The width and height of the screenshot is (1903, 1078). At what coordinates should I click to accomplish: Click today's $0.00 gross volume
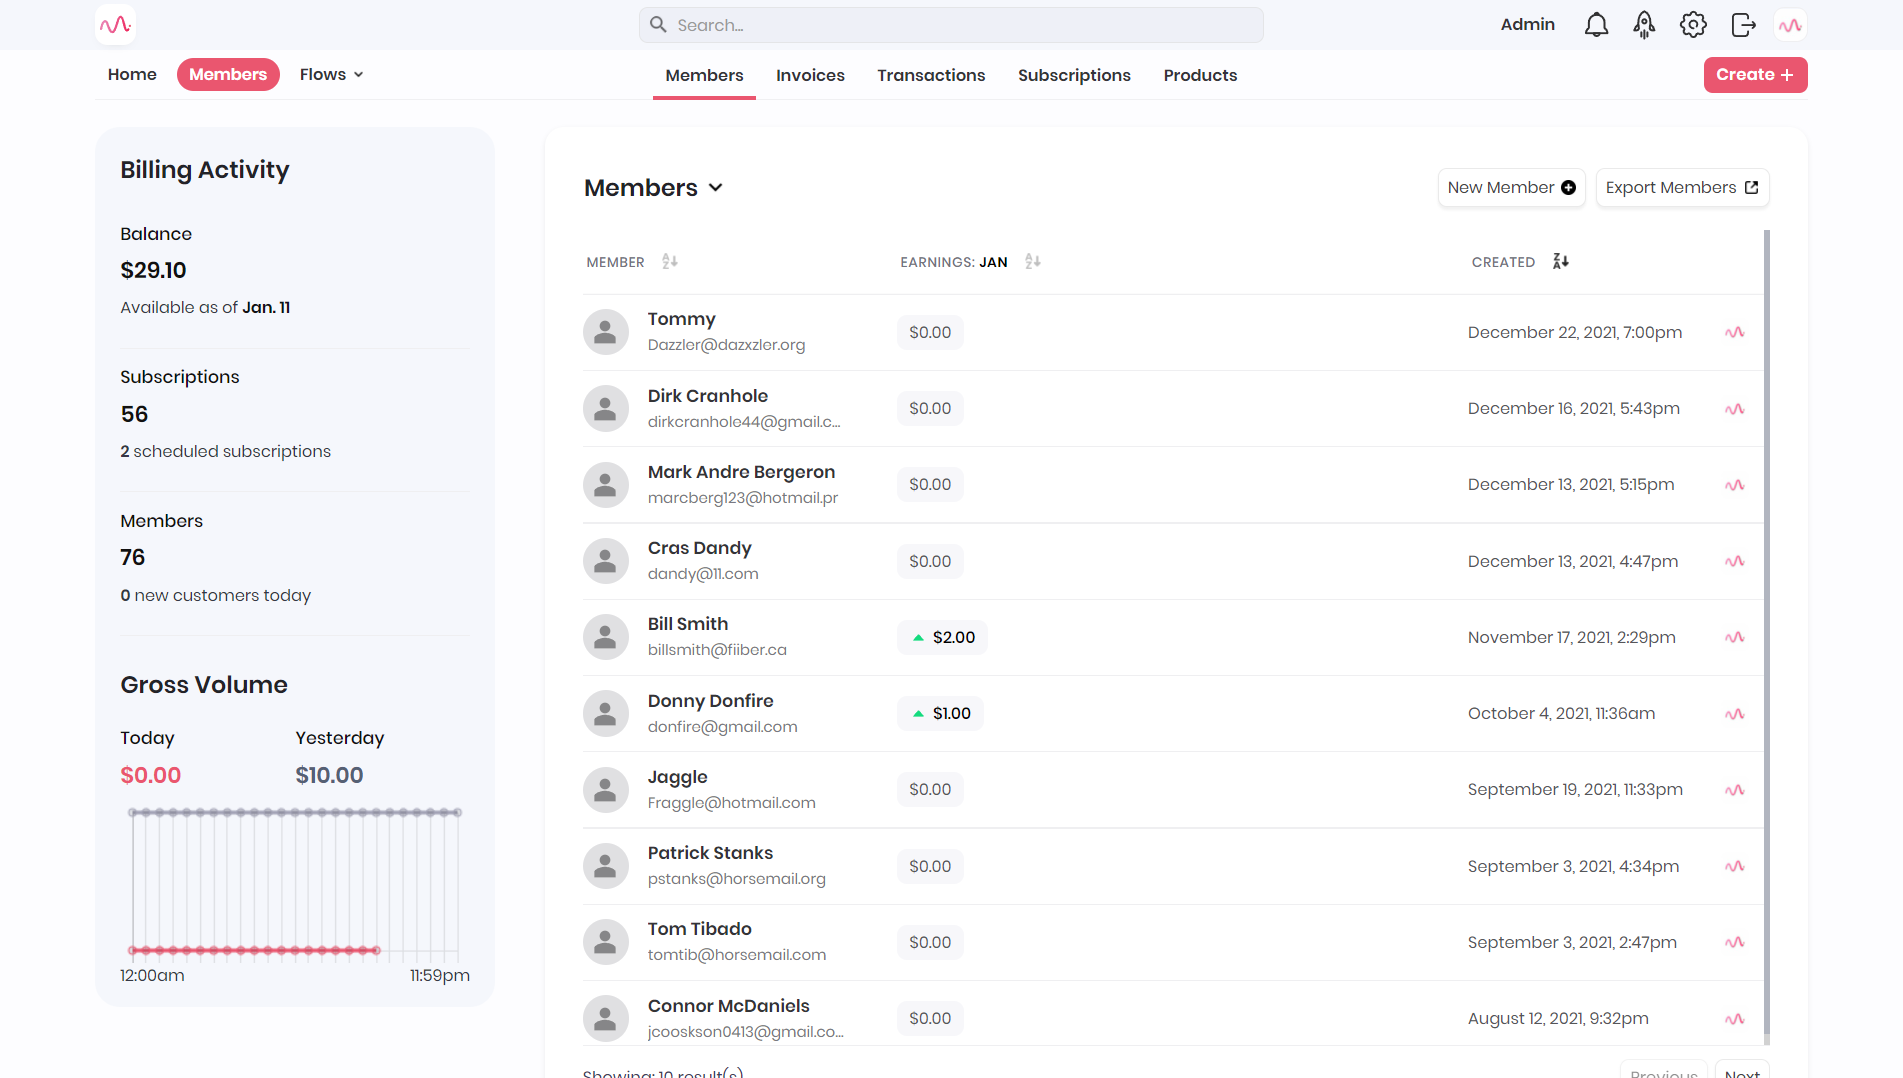point(150,776)
